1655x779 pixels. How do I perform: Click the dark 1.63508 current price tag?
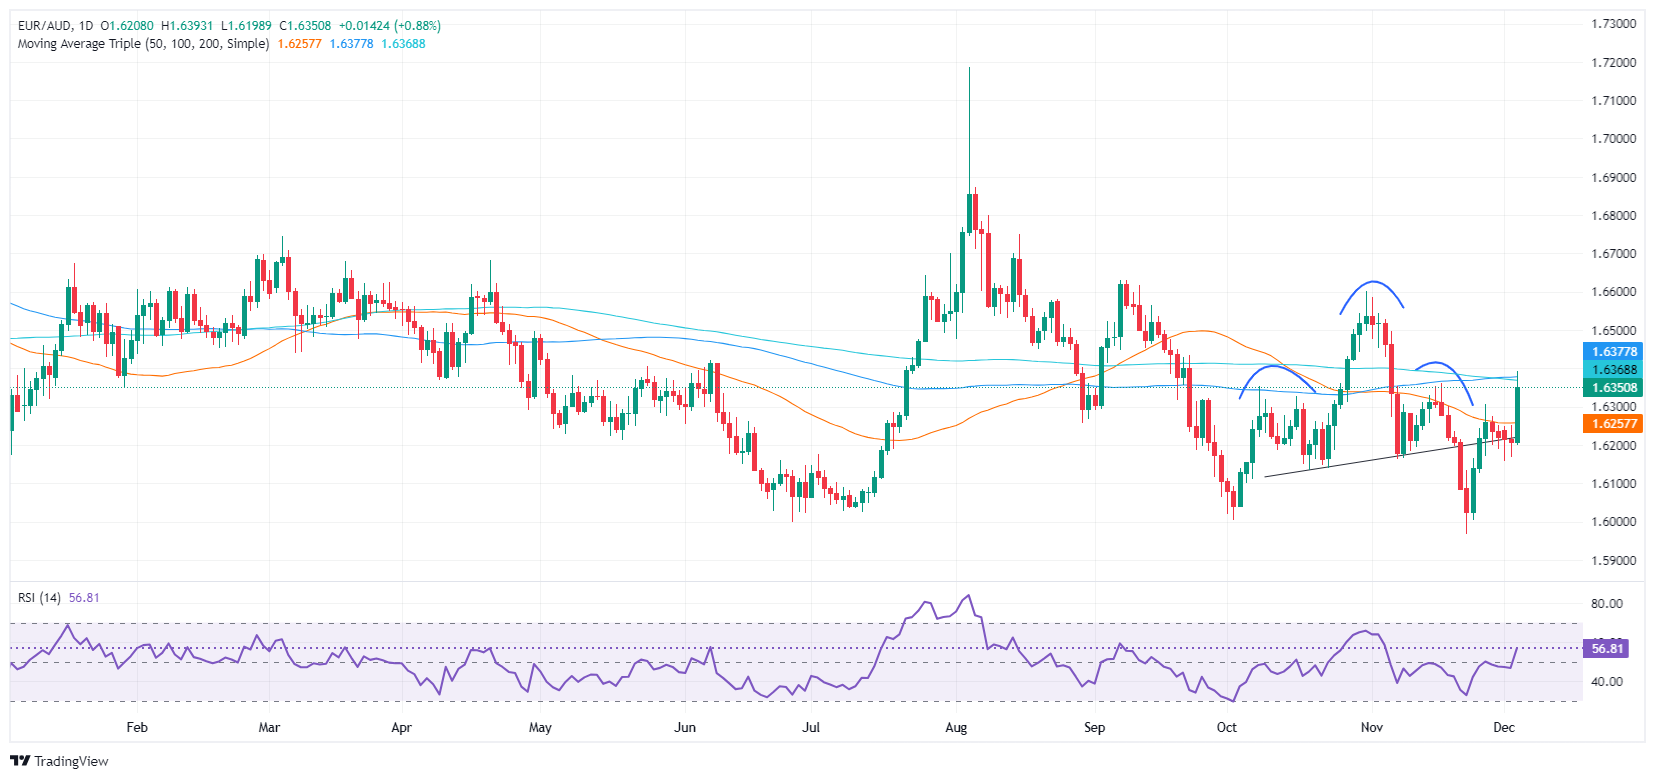pyautogui.click(x=1614, y=388)
